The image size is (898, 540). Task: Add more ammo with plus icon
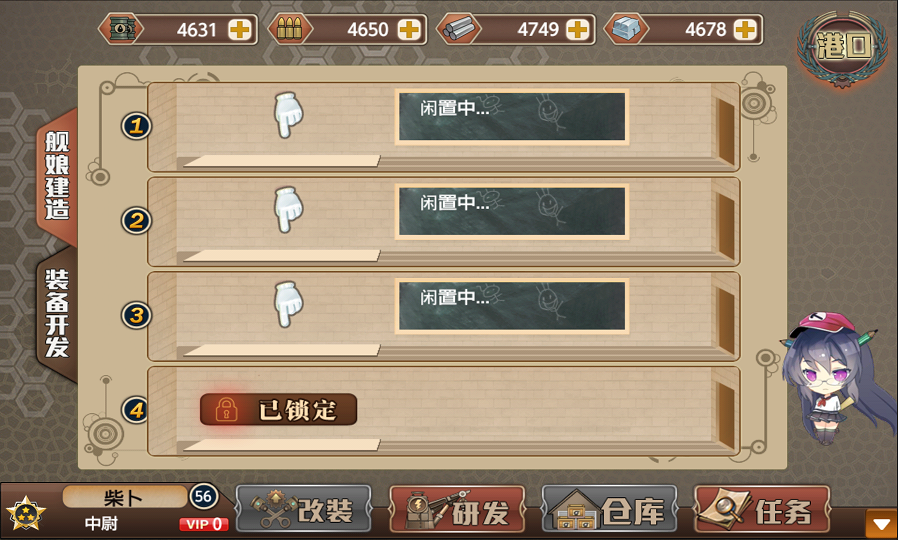click(x=409, y=29)
